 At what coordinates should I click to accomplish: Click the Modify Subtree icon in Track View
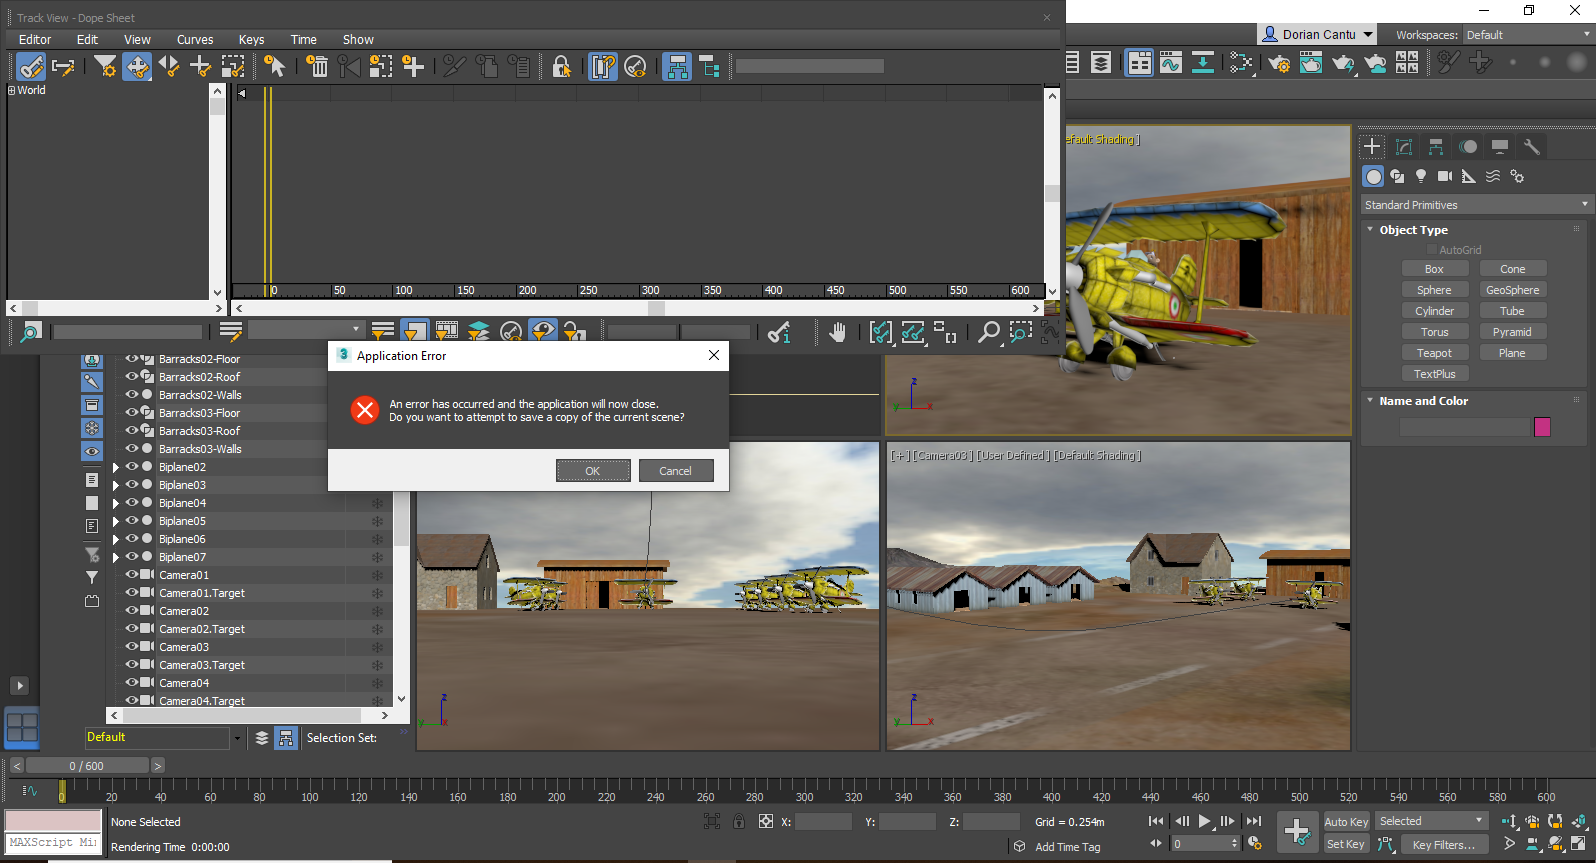[x=677, y=67]
